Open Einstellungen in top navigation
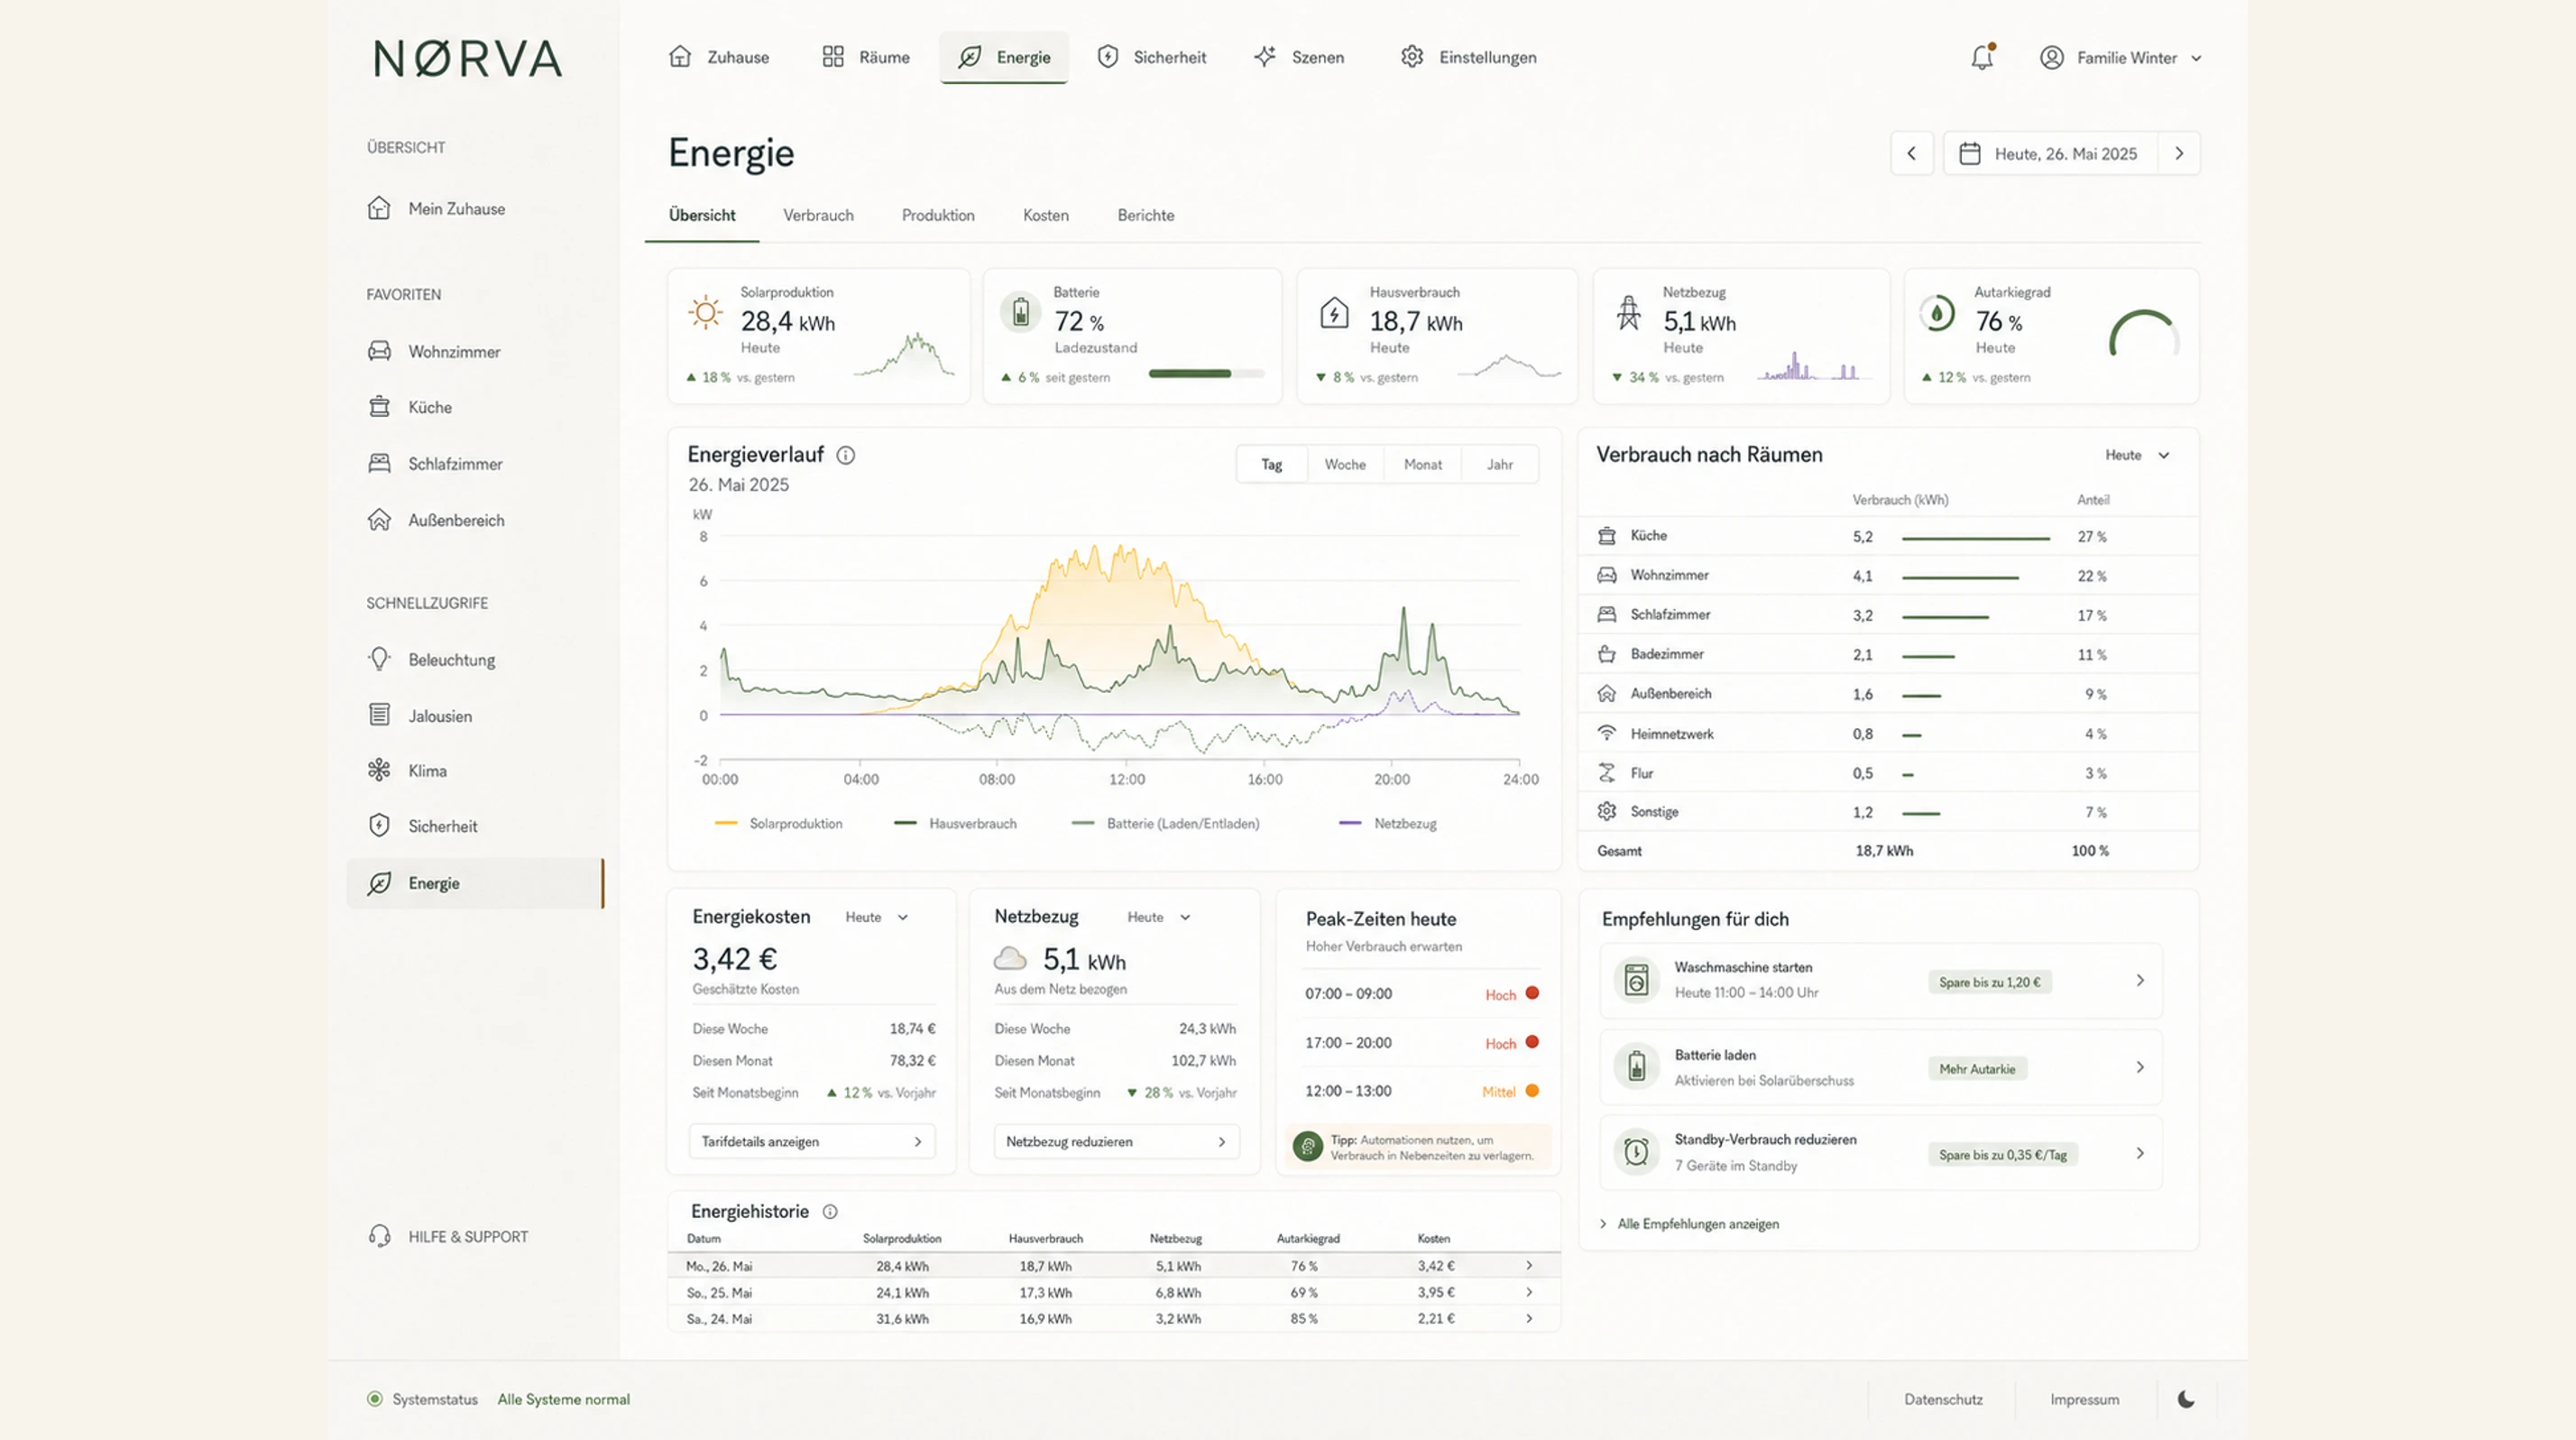Screen dimensions: 2576x1440 click(x=1469, y=57)
